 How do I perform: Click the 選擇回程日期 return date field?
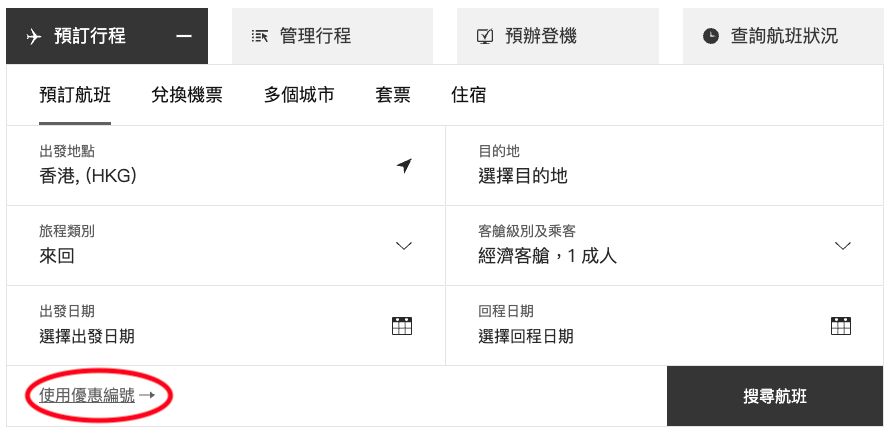pyautogui.click(x=526, y=336)
